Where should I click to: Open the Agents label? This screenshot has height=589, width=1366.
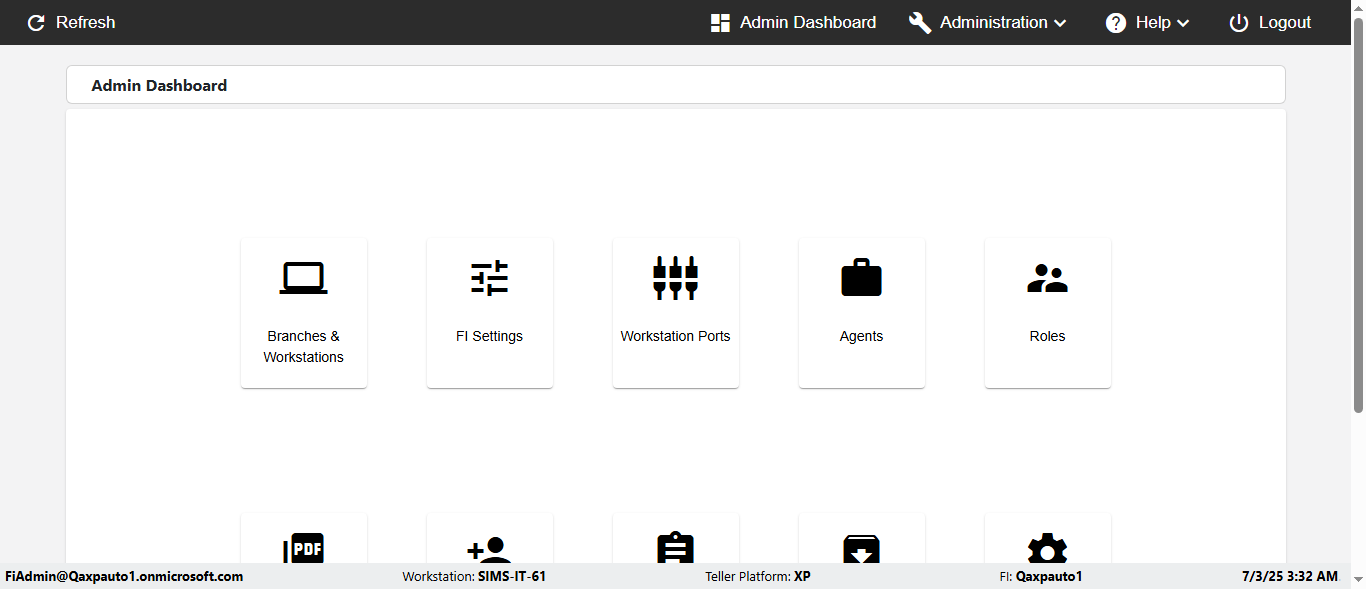862,336
